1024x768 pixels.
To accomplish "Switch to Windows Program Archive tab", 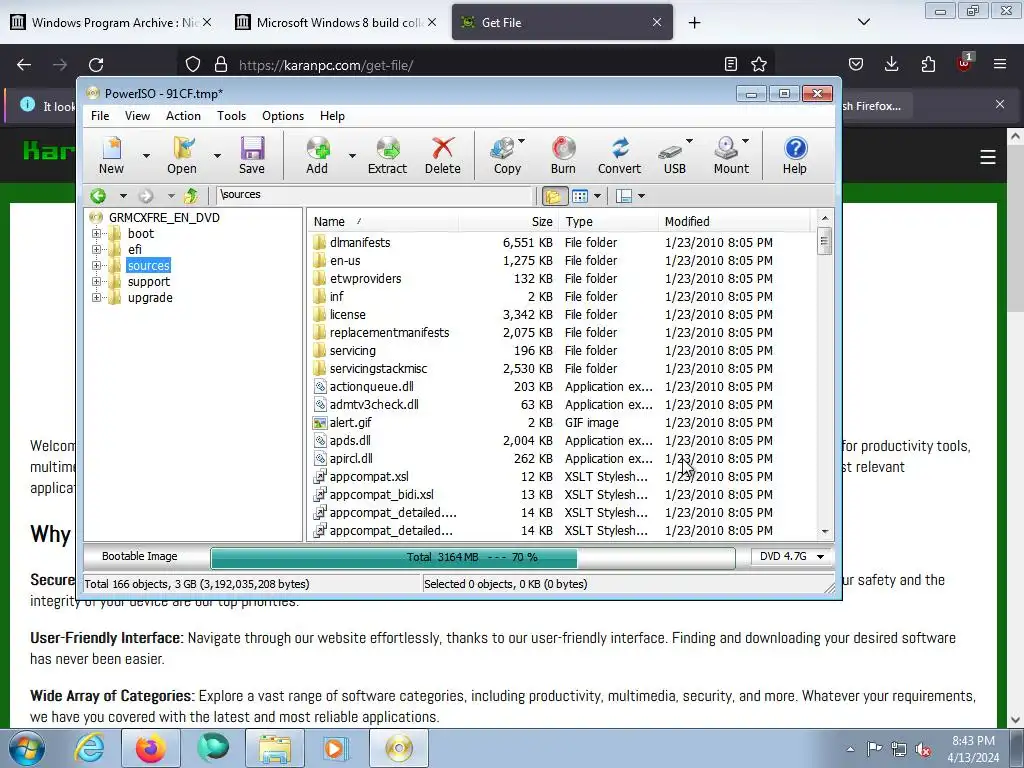I will (x=112, y=22).
